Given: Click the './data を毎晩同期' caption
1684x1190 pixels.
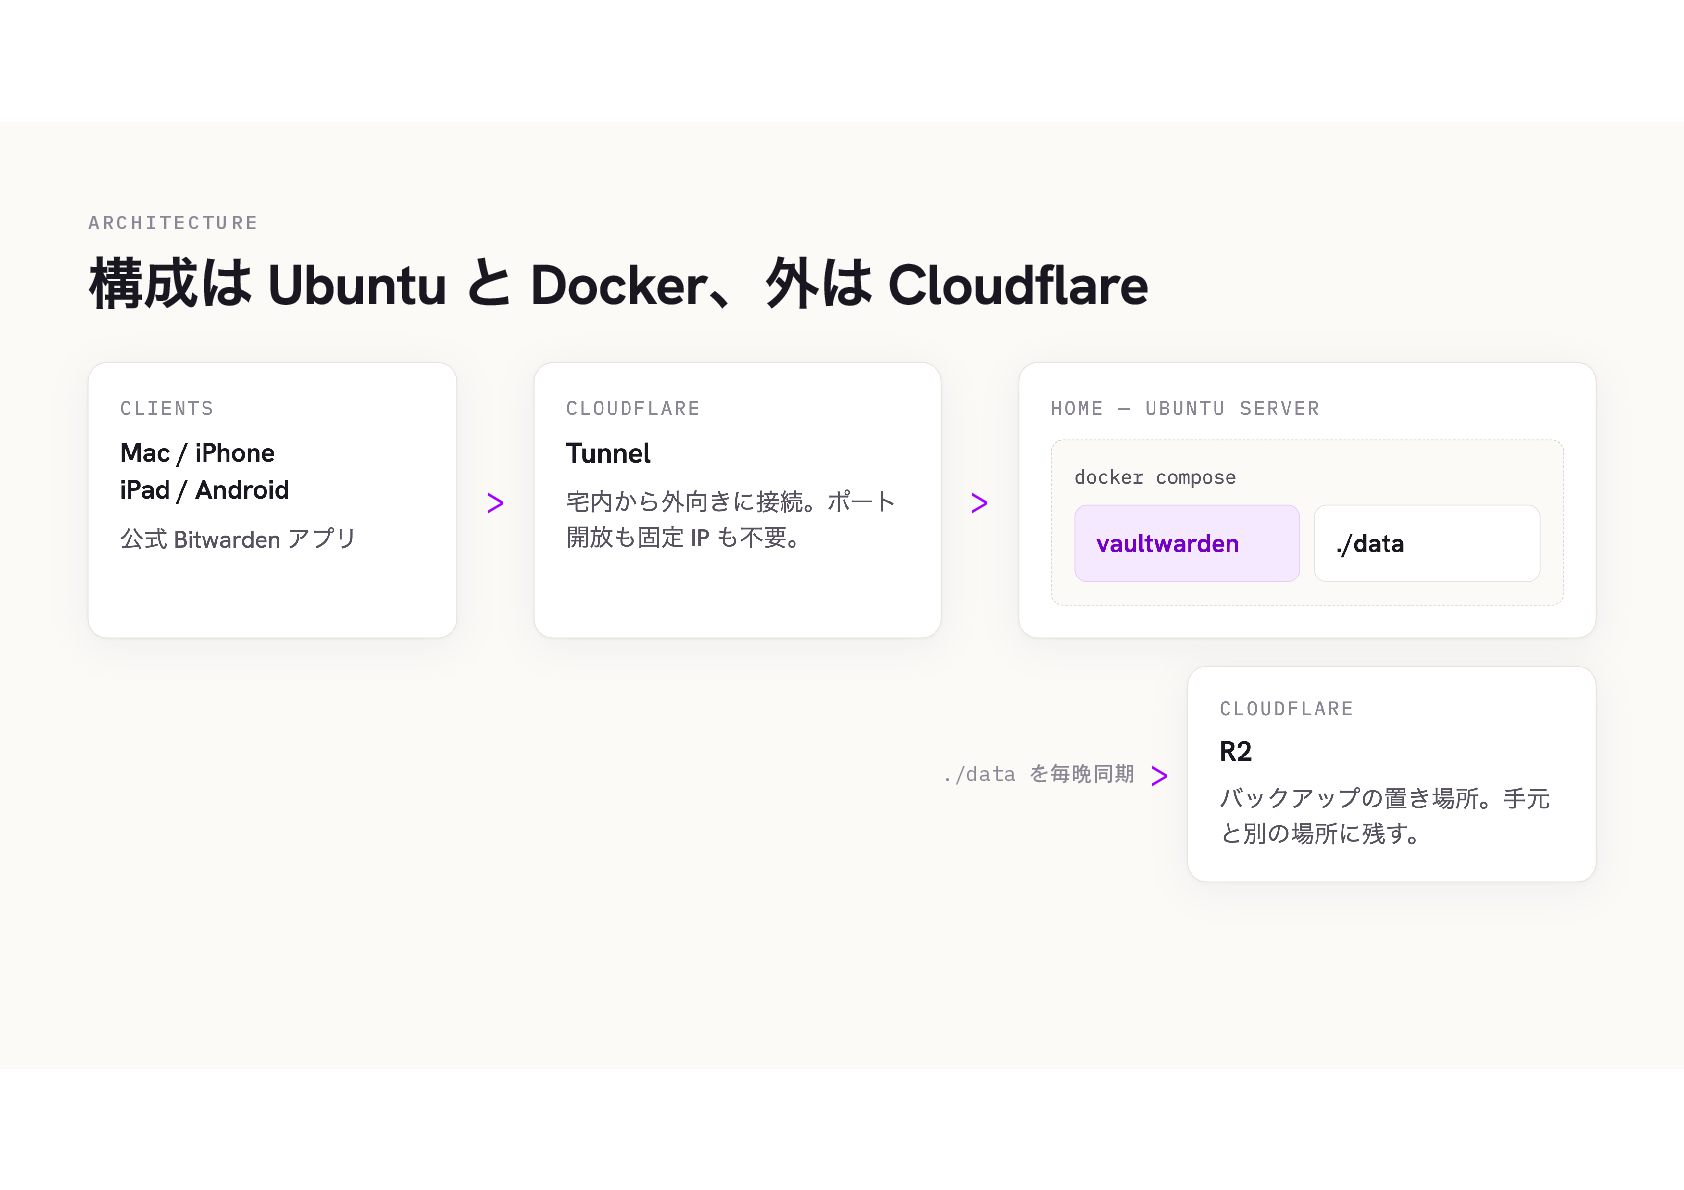Looking at the screenshot, I should 1039,774.
